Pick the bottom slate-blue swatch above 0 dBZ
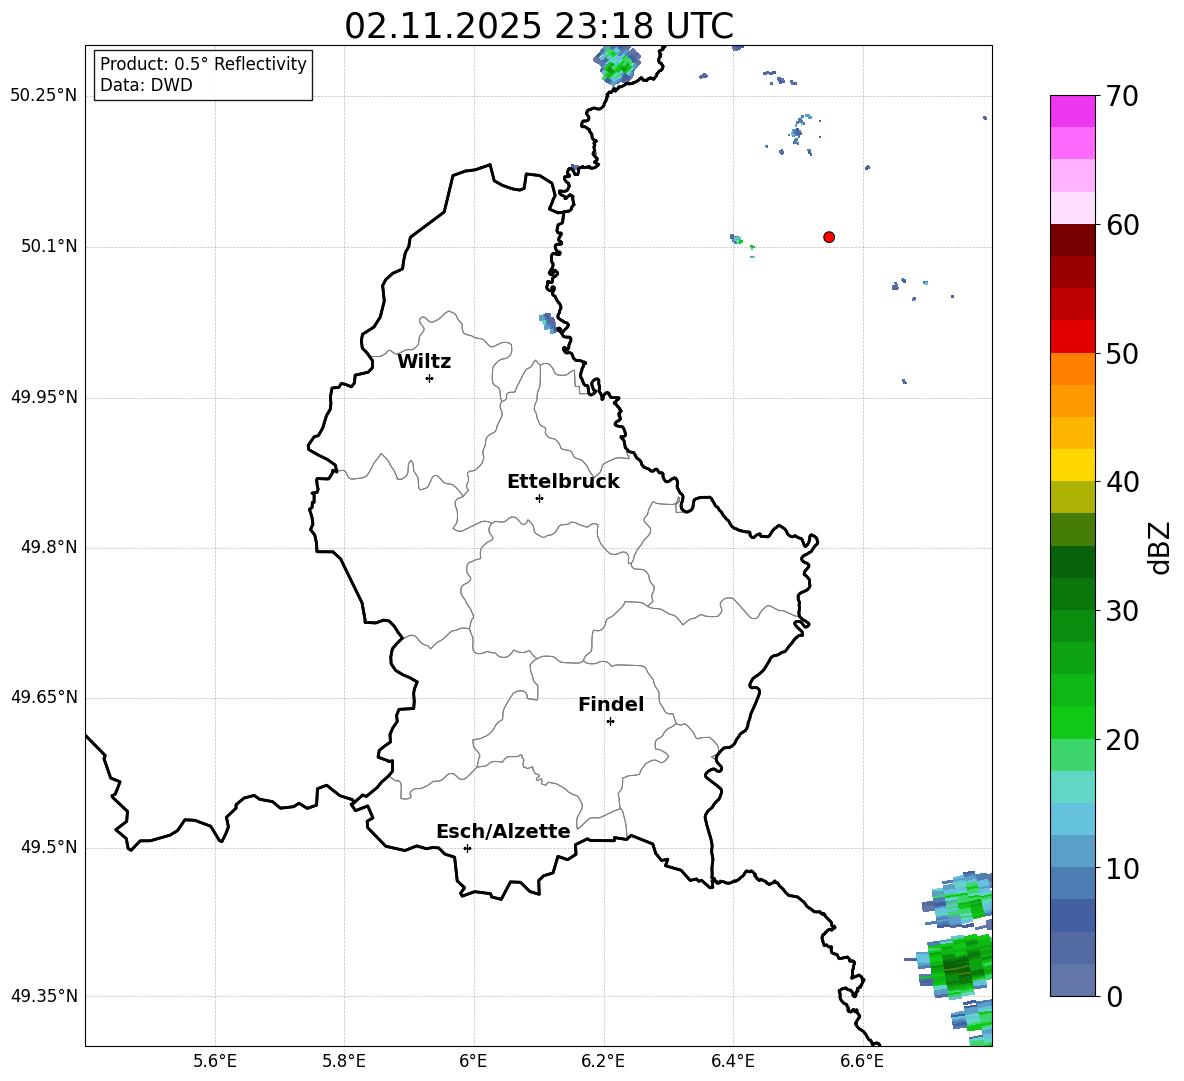Screen dimensions: 1184x1081 click(1073, 980)
